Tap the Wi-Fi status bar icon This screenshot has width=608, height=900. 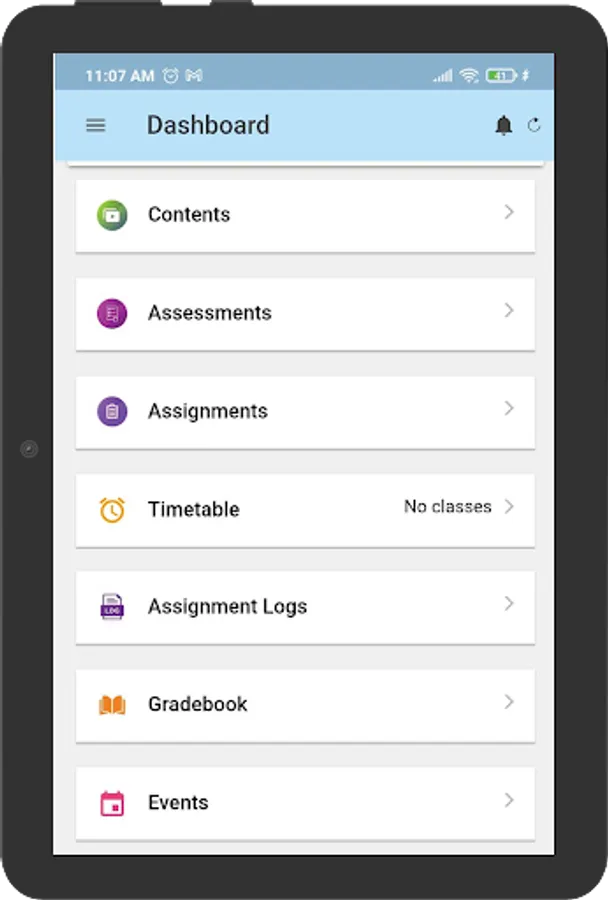point(469,76)
